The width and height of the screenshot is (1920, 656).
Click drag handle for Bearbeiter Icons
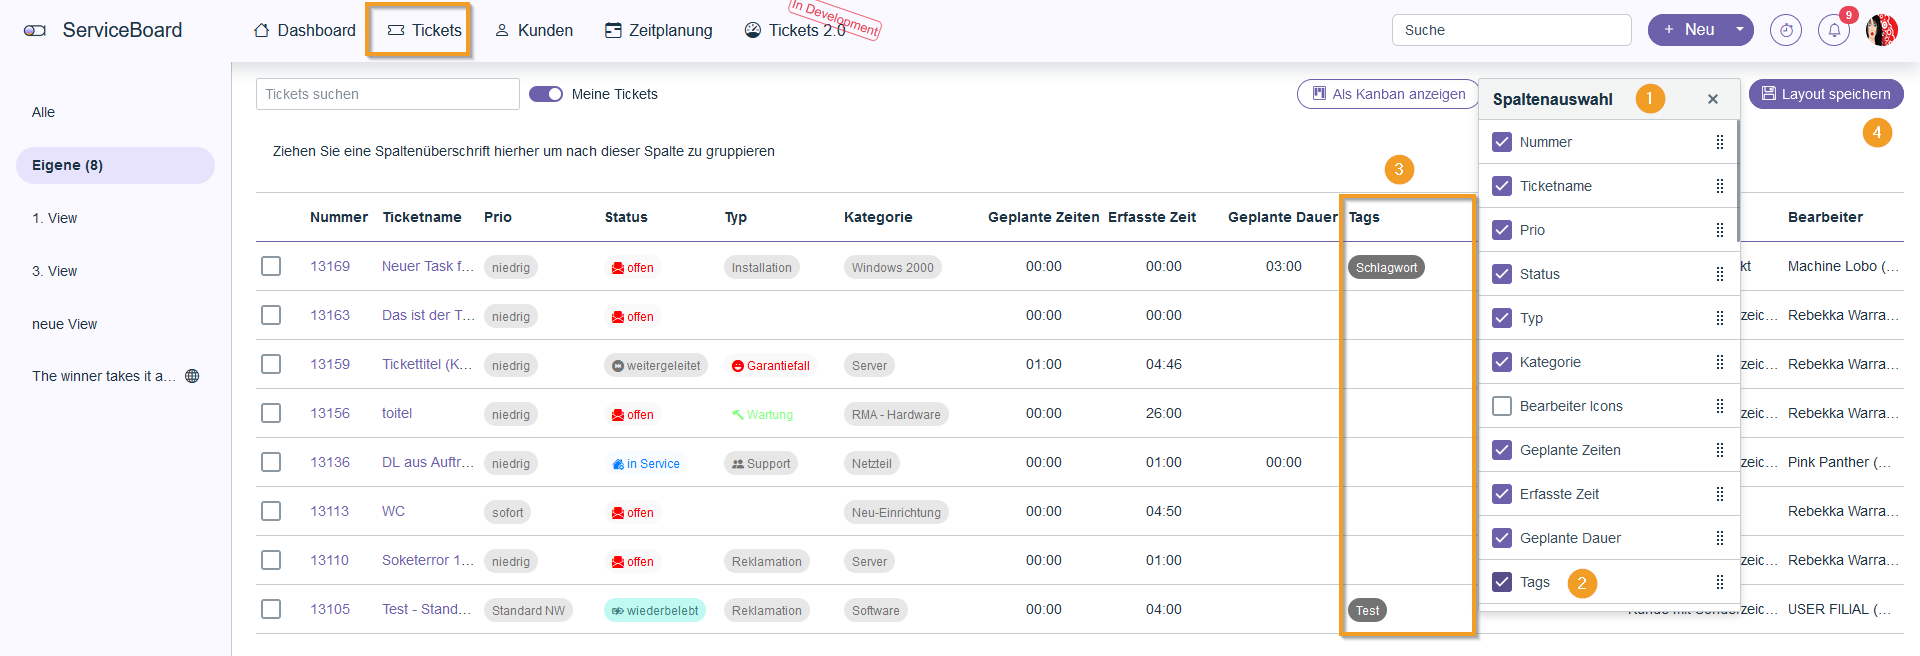(1719, 406)
